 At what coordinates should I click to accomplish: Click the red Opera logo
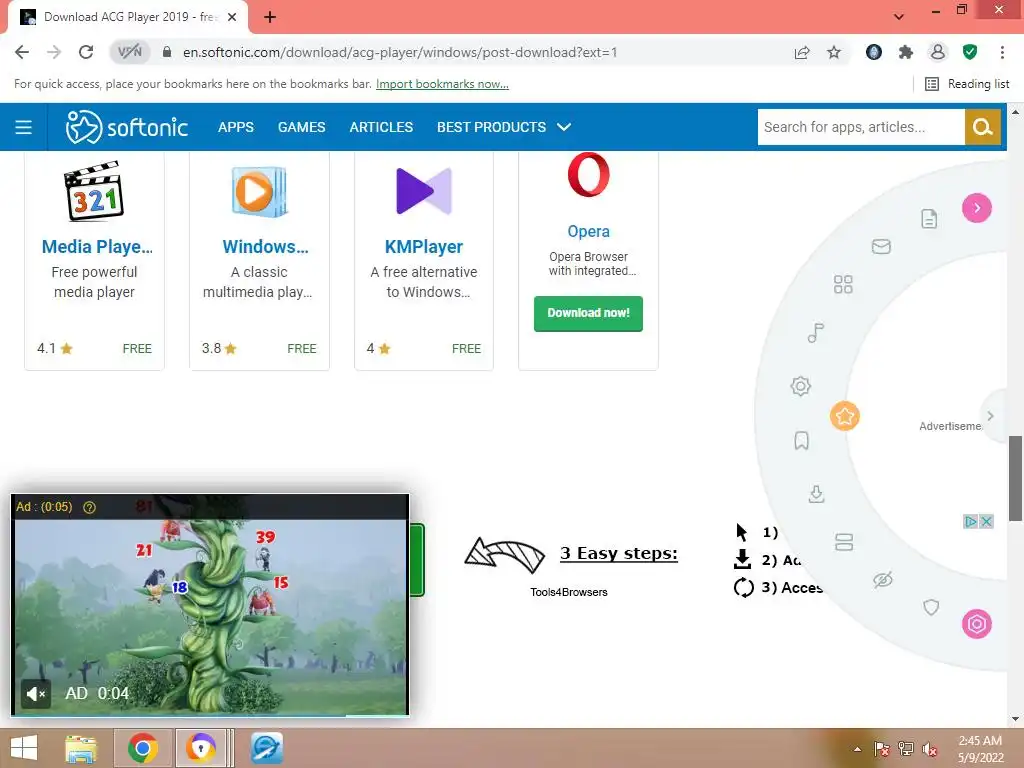[588, 174]
